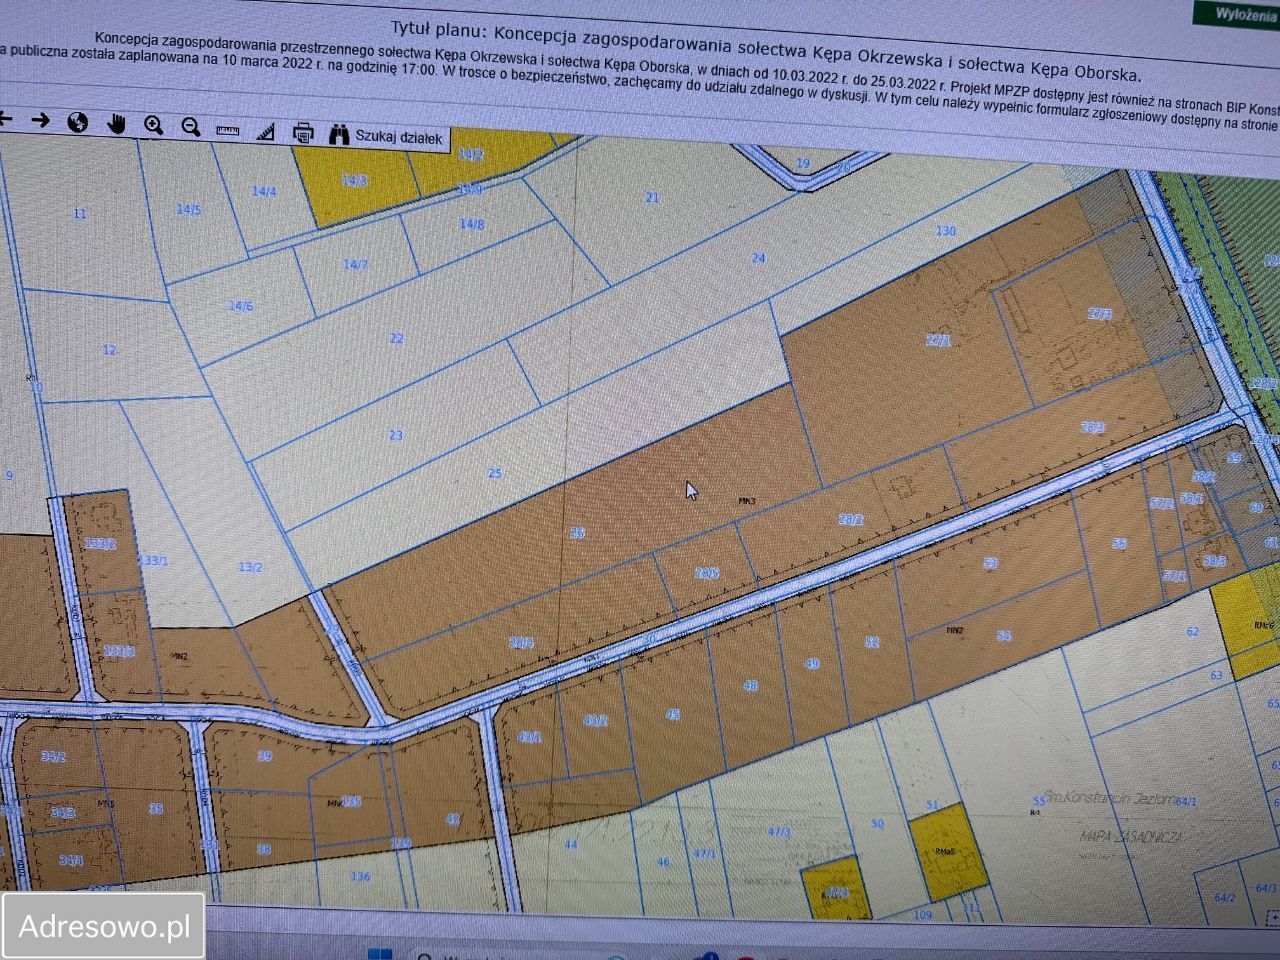
Task: Select parcel 50 on the map
Action: (x=878, y=823)
